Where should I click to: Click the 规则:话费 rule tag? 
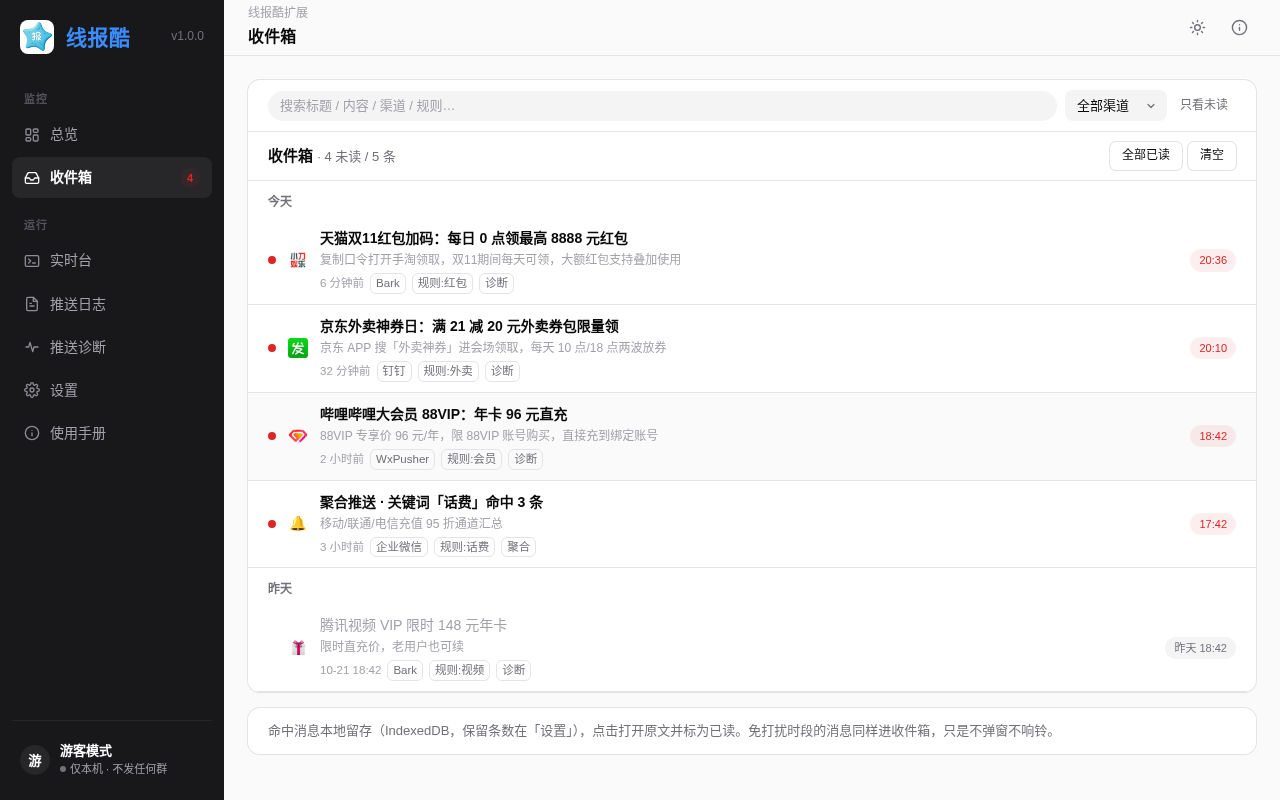point(464,547)
